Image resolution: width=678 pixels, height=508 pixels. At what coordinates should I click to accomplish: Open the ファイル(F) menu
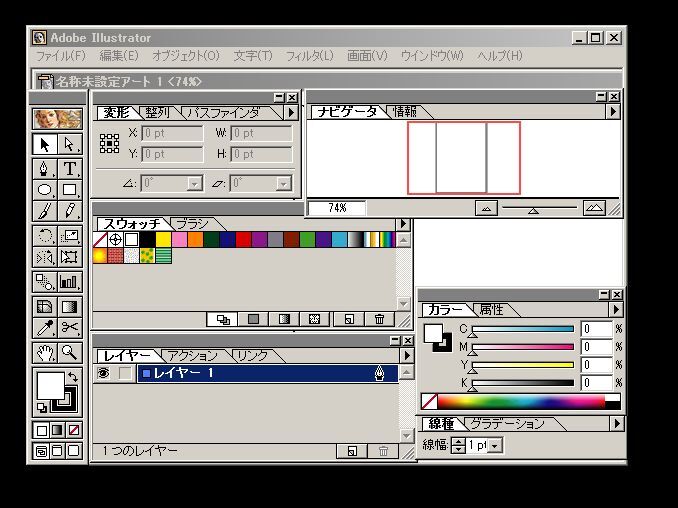point(61,56)
